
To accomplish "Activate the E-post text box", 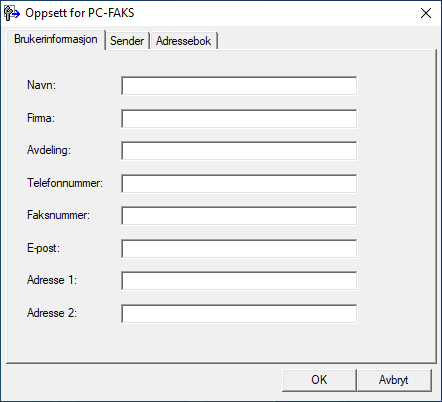I will click(239, 248).
